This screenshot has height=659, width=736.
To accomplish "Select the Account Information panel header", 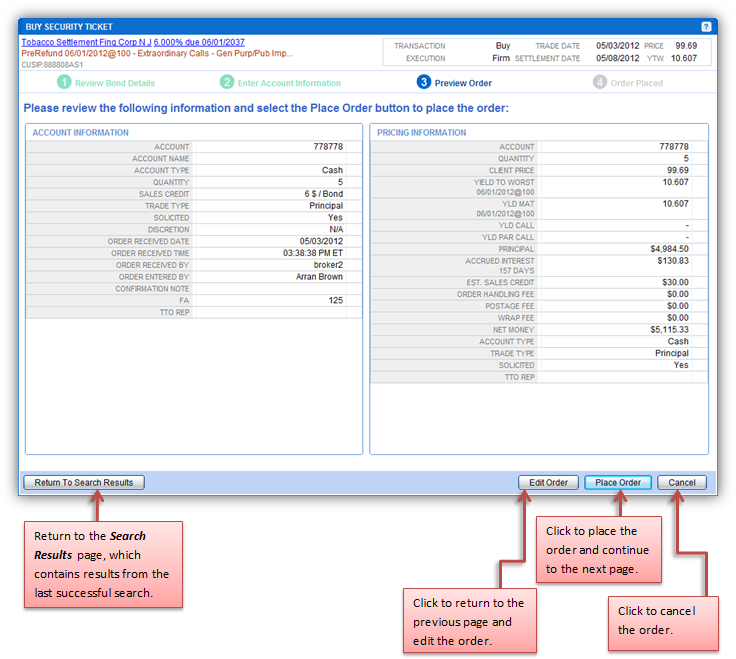I will [x=81, y=132].
